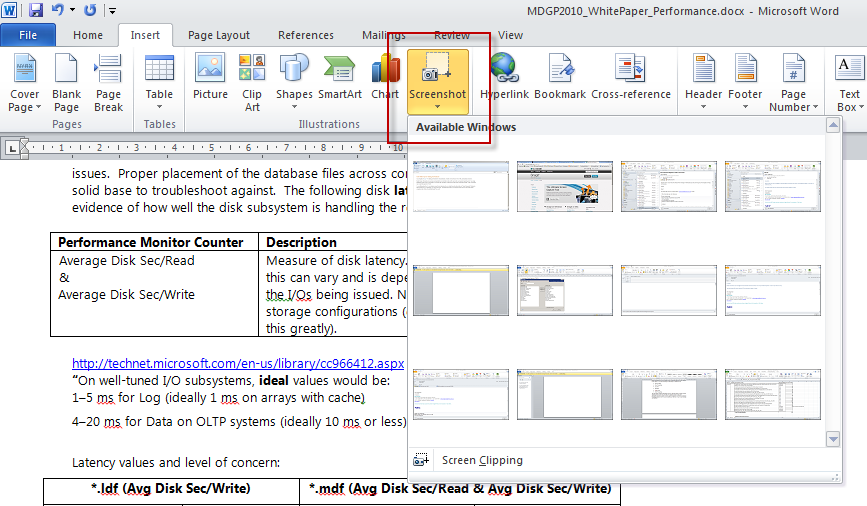
Task: Insert a Chart
Action: tap(385, 79)
